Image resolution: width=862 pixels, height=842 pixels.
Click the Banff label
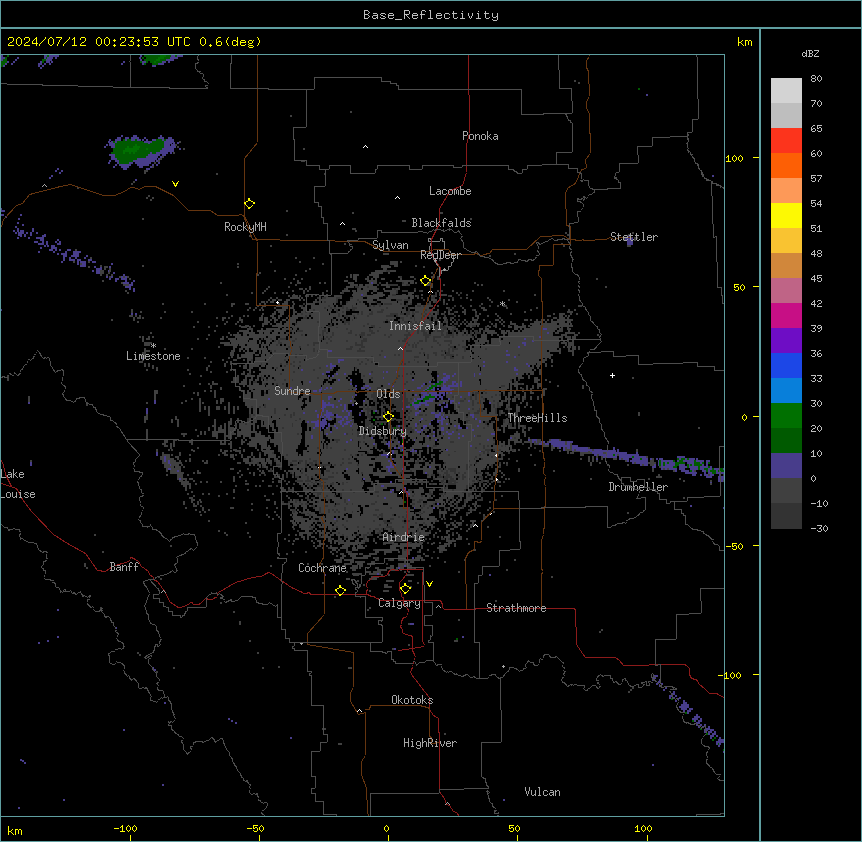(124, 567)
